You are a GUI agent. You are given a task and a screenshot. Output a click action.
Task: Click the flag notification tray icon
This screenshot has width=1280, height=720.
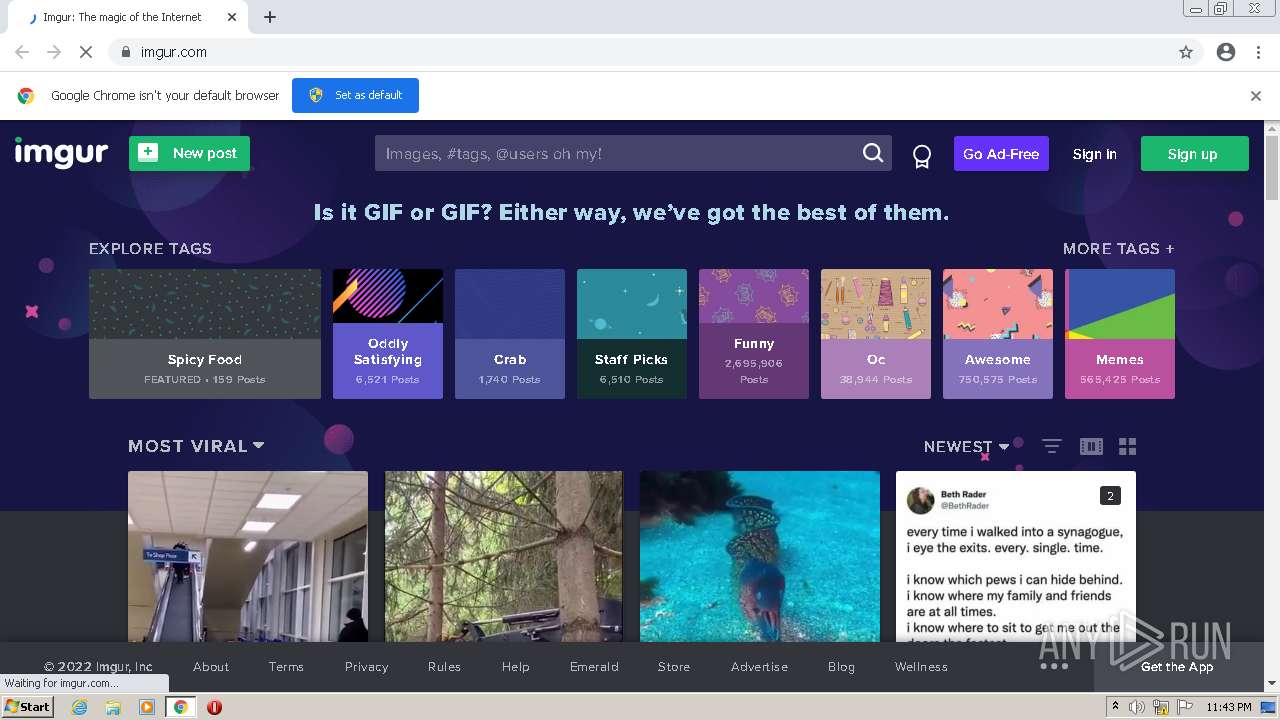click(1184, 707)
